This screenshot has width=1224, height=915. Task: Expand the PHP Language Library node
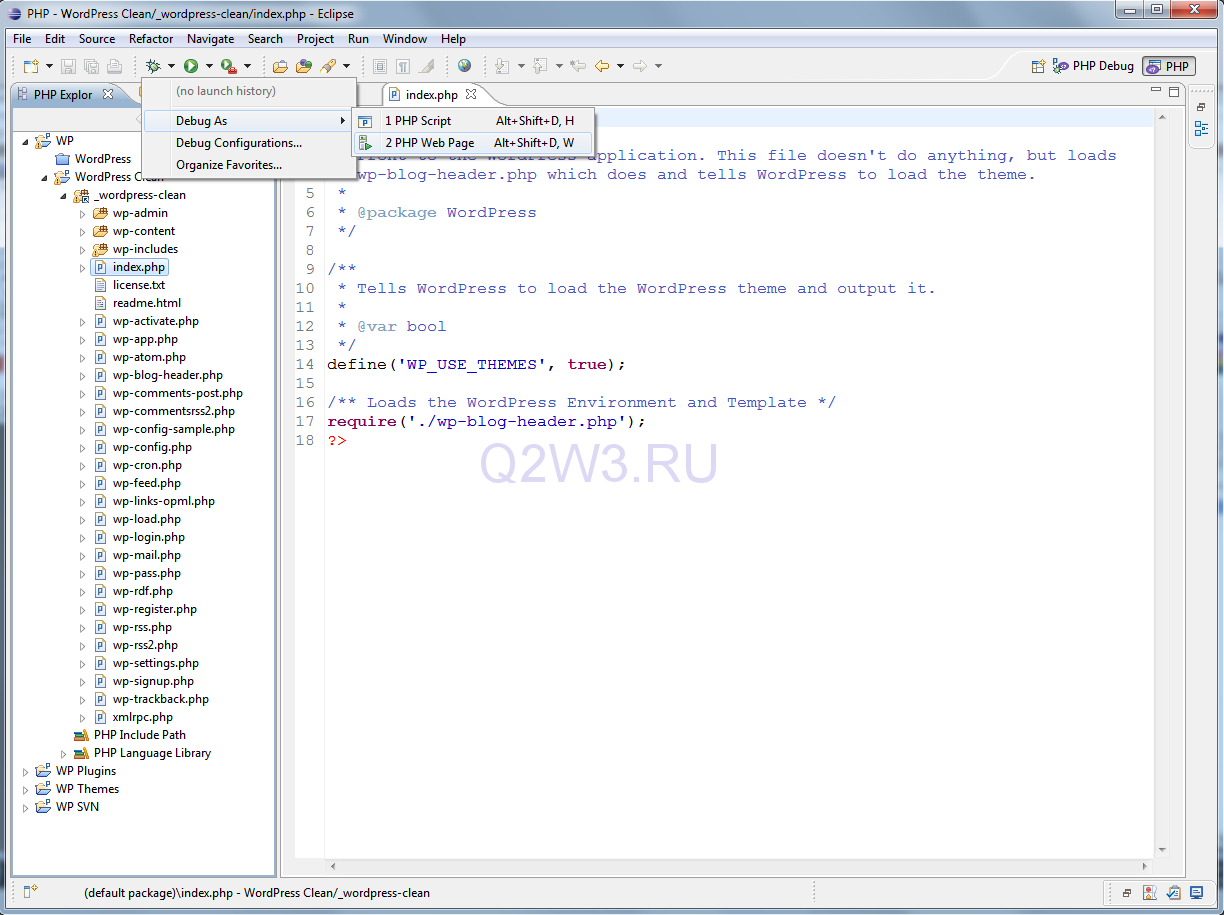tap(64, 753)
